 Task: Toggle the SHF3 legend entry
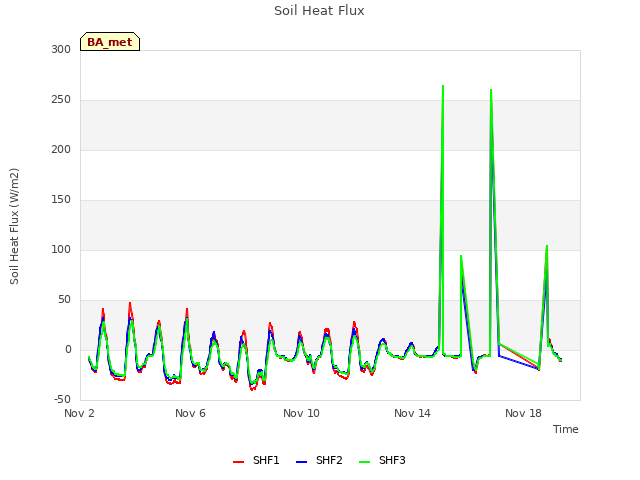coord(382,461)
